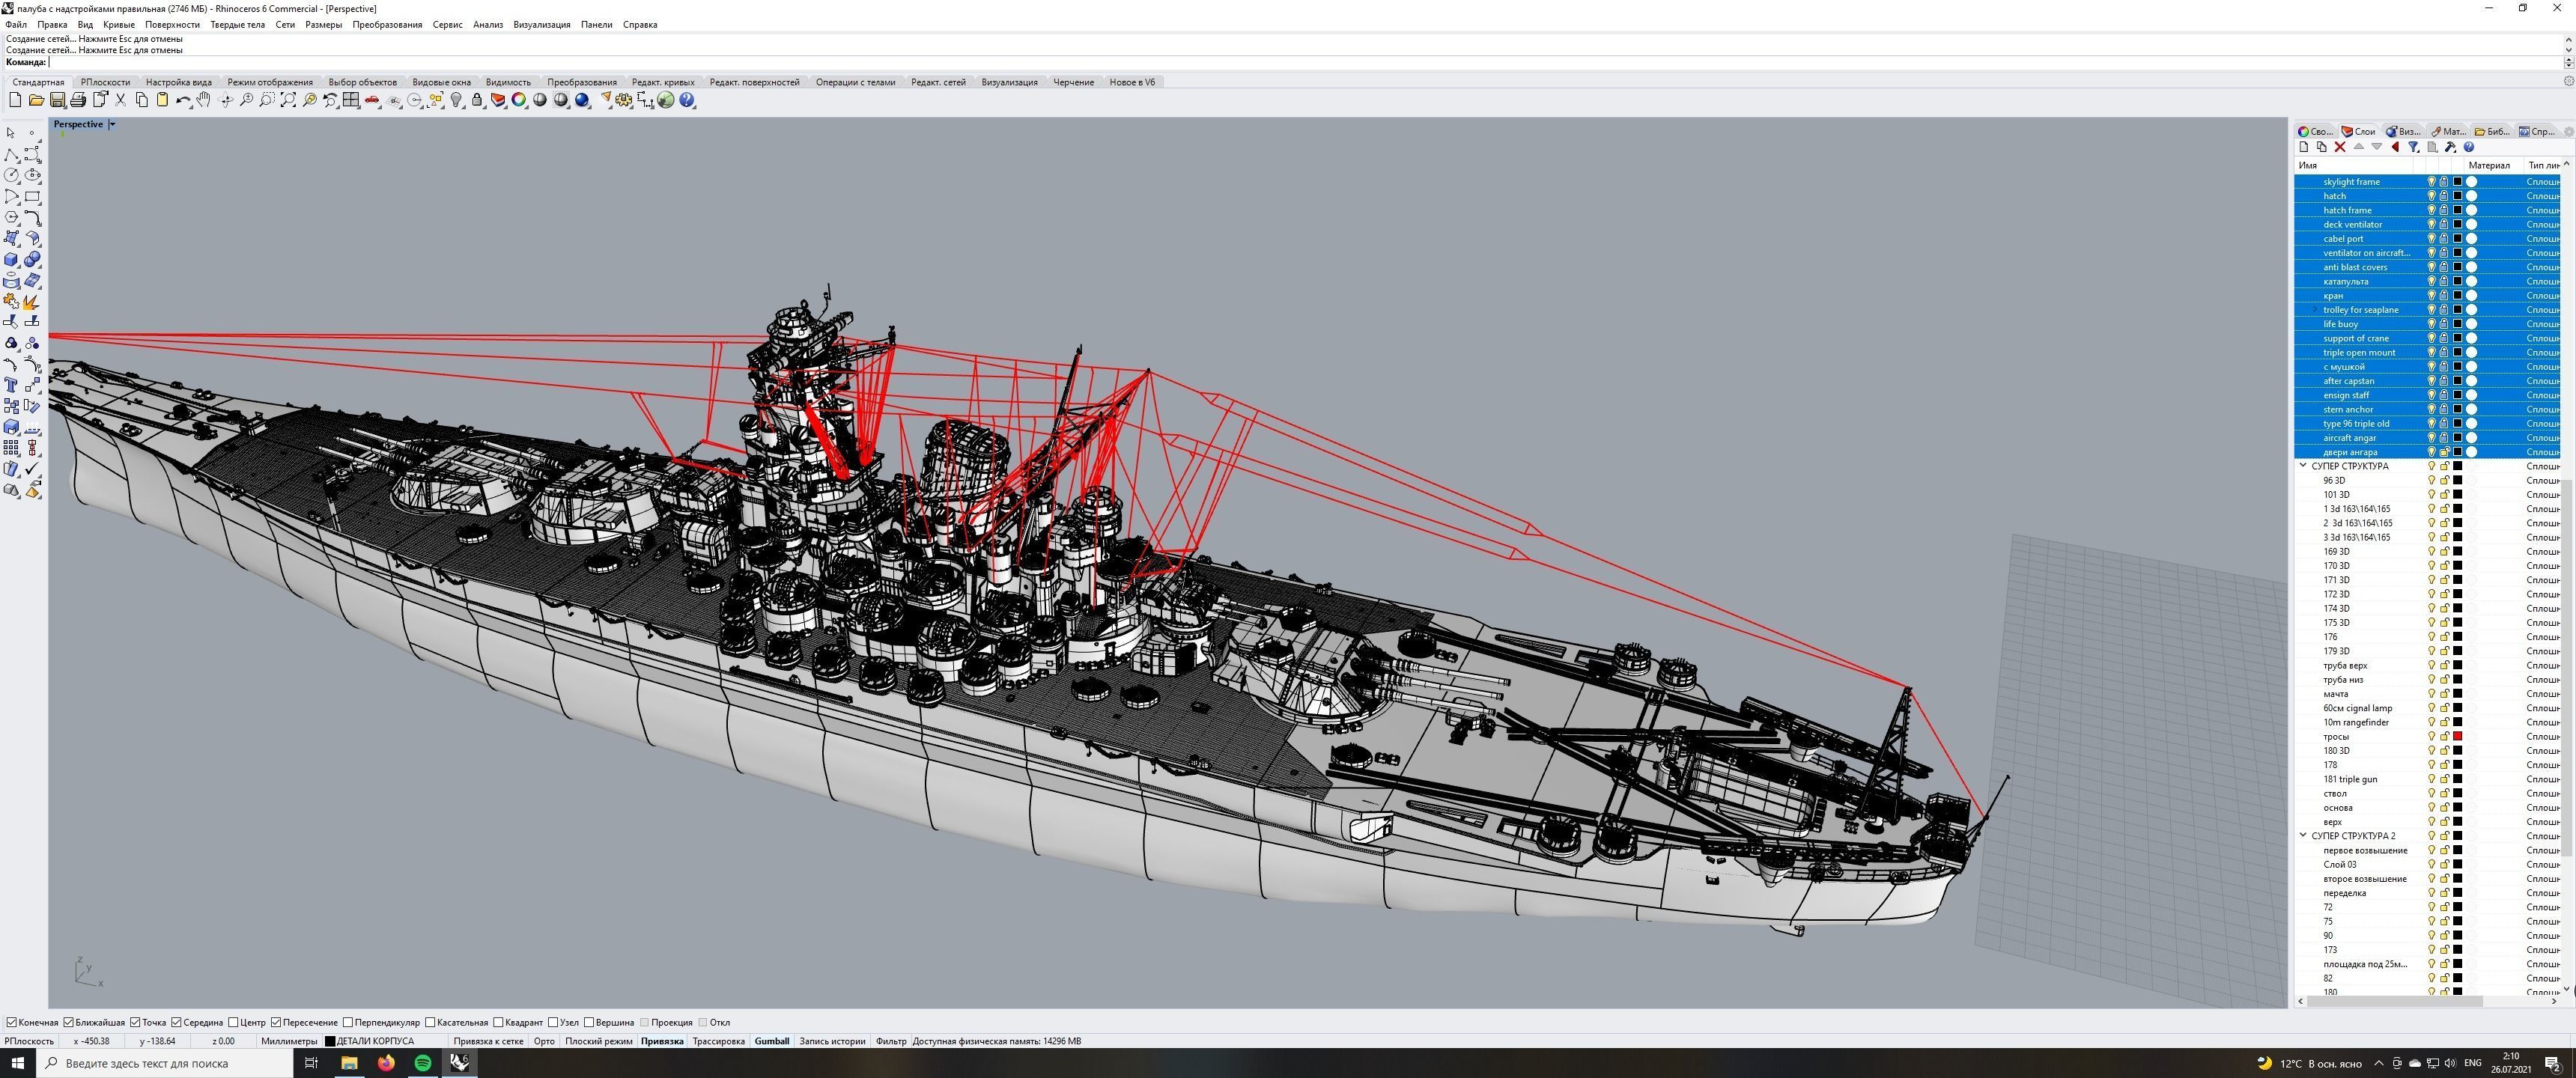
Task: Click the red X delete layer icon
Action: (x=2340, y=147)
